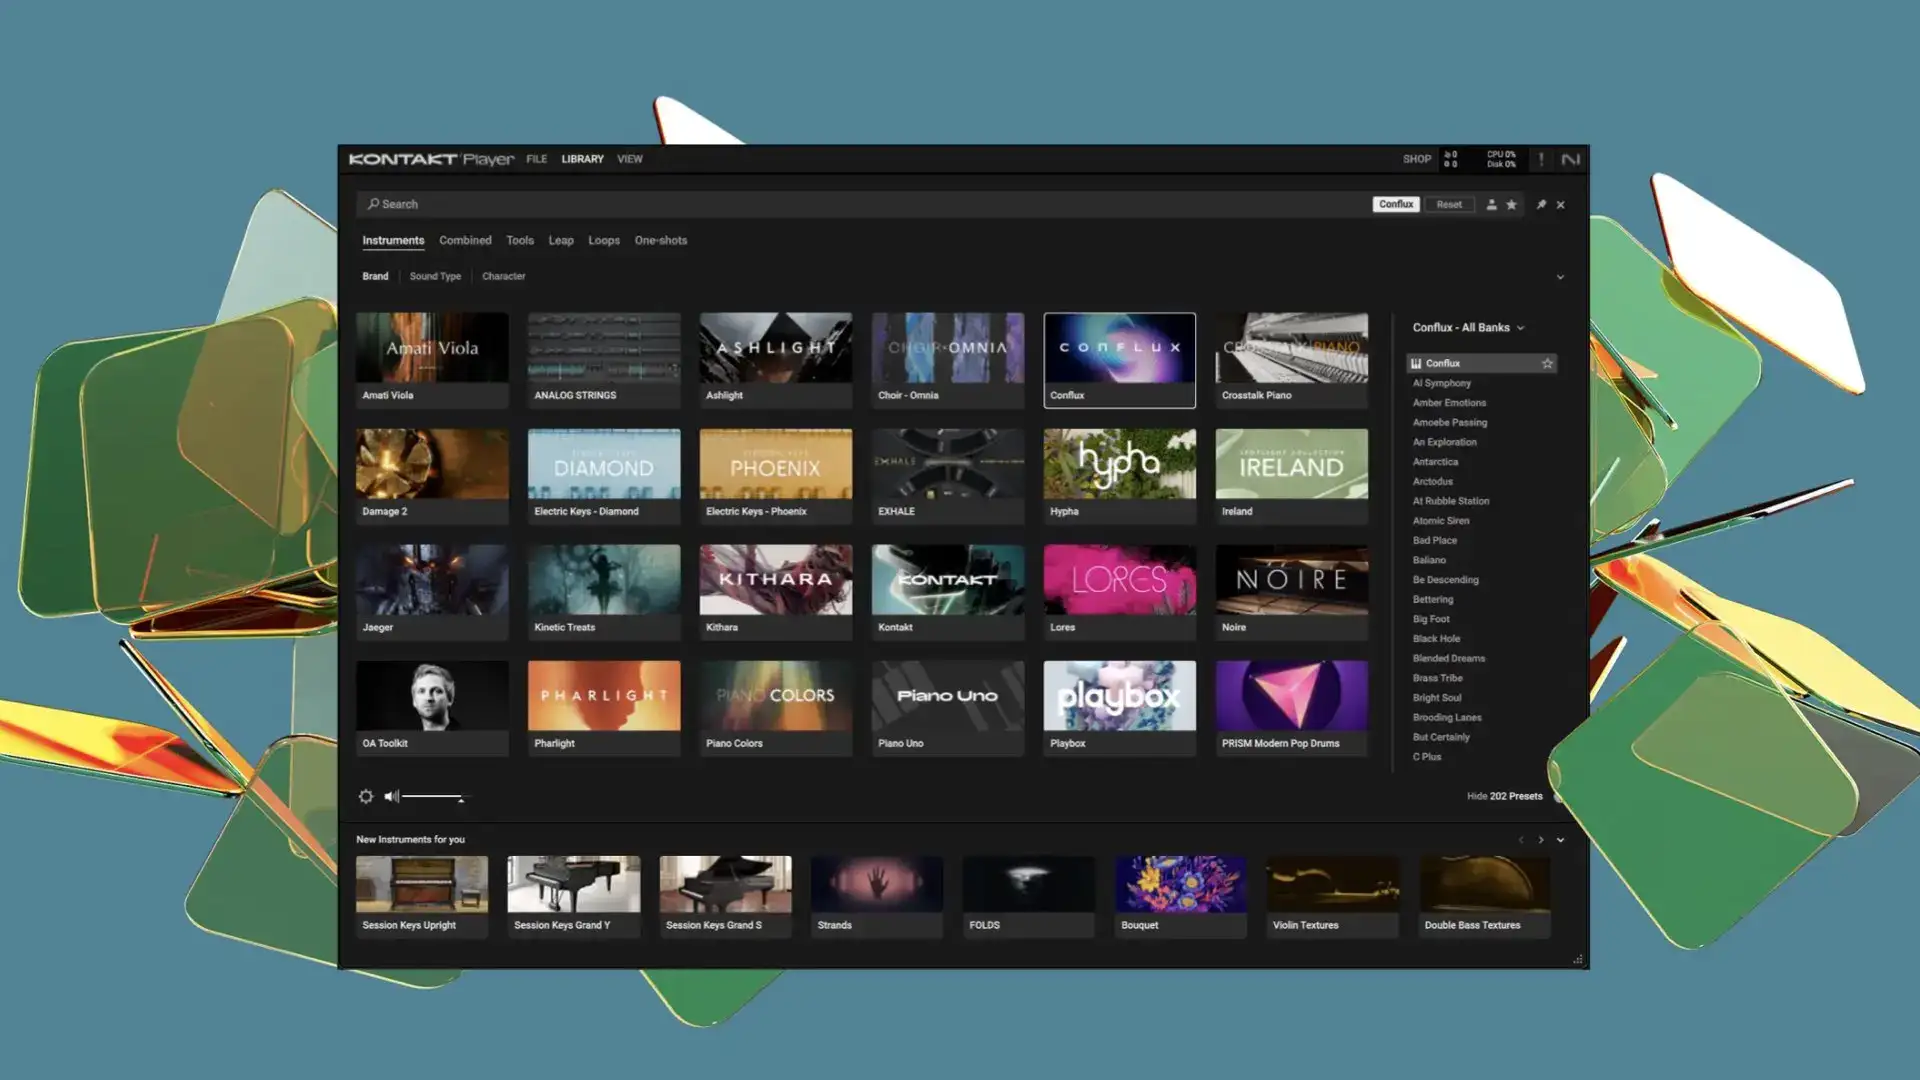
Task: Select the Ashlight library tile
Action: (x=776, y=360)
